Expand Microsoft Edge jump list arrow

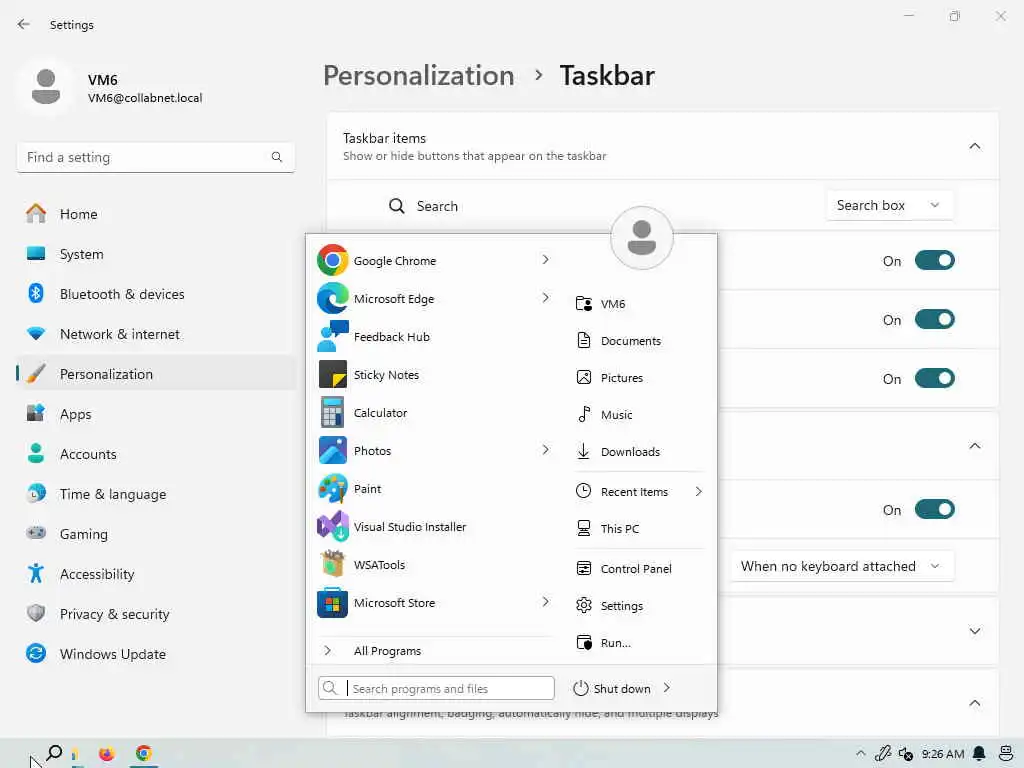tap(545, 298)
